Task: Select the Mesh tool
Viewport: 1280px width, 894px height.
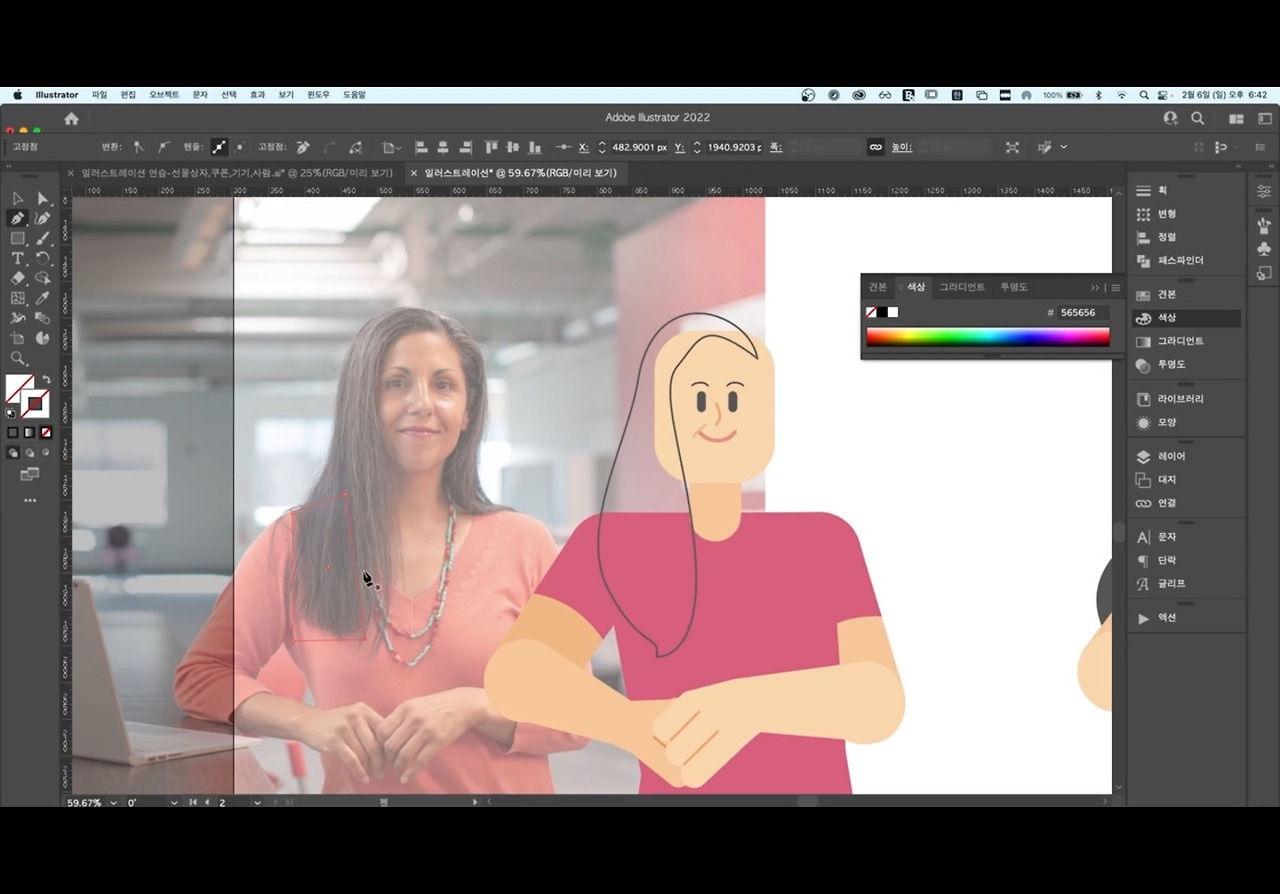Action: pyautogui.click(x=18, y=298)
